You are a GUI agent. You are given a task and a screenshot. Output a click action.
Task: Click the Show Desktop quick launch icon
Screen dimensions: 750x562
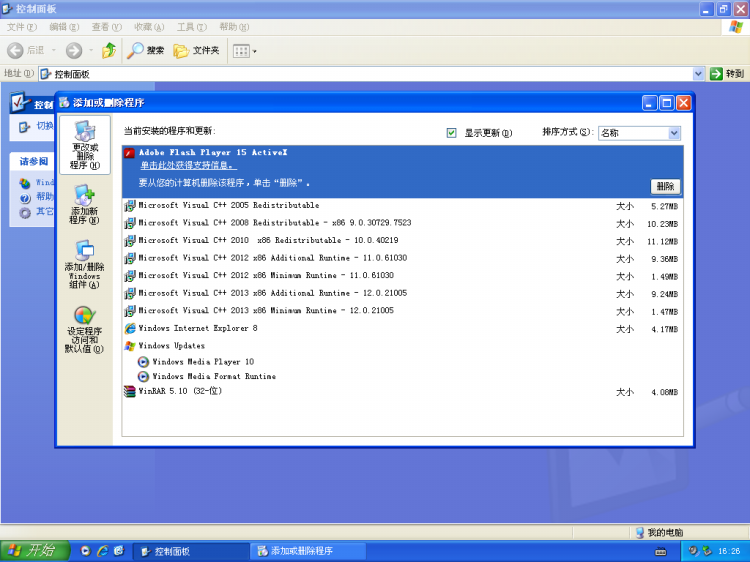(119, 551)
